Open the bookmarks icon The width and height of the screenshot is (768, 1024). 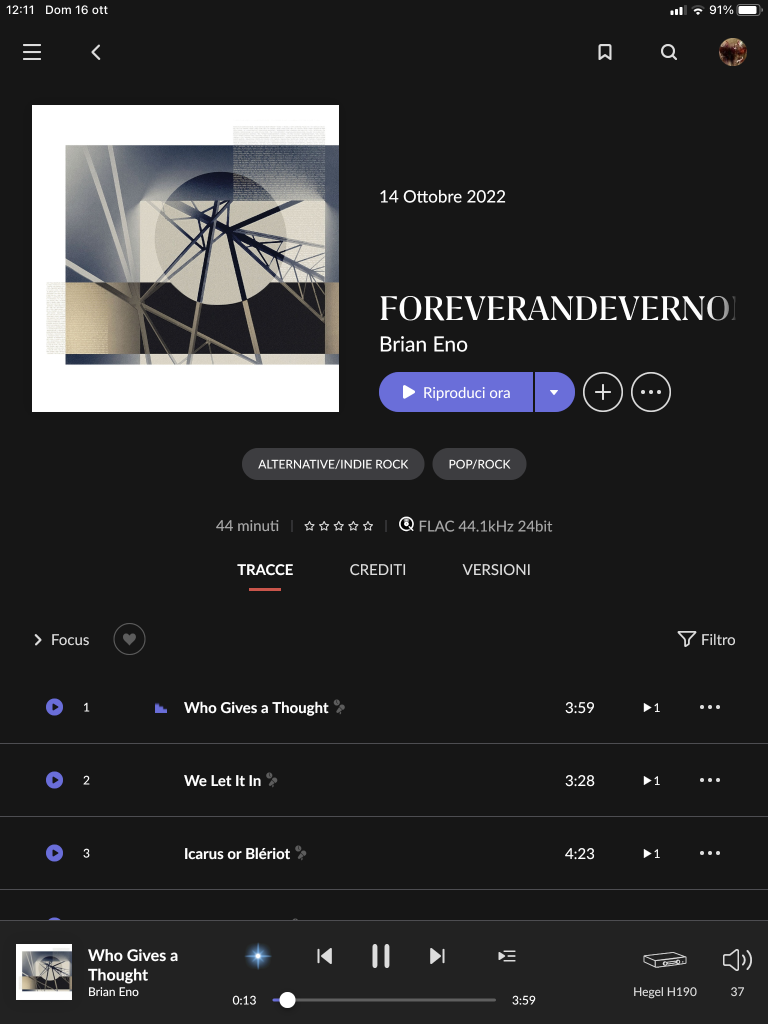[605, 52]
